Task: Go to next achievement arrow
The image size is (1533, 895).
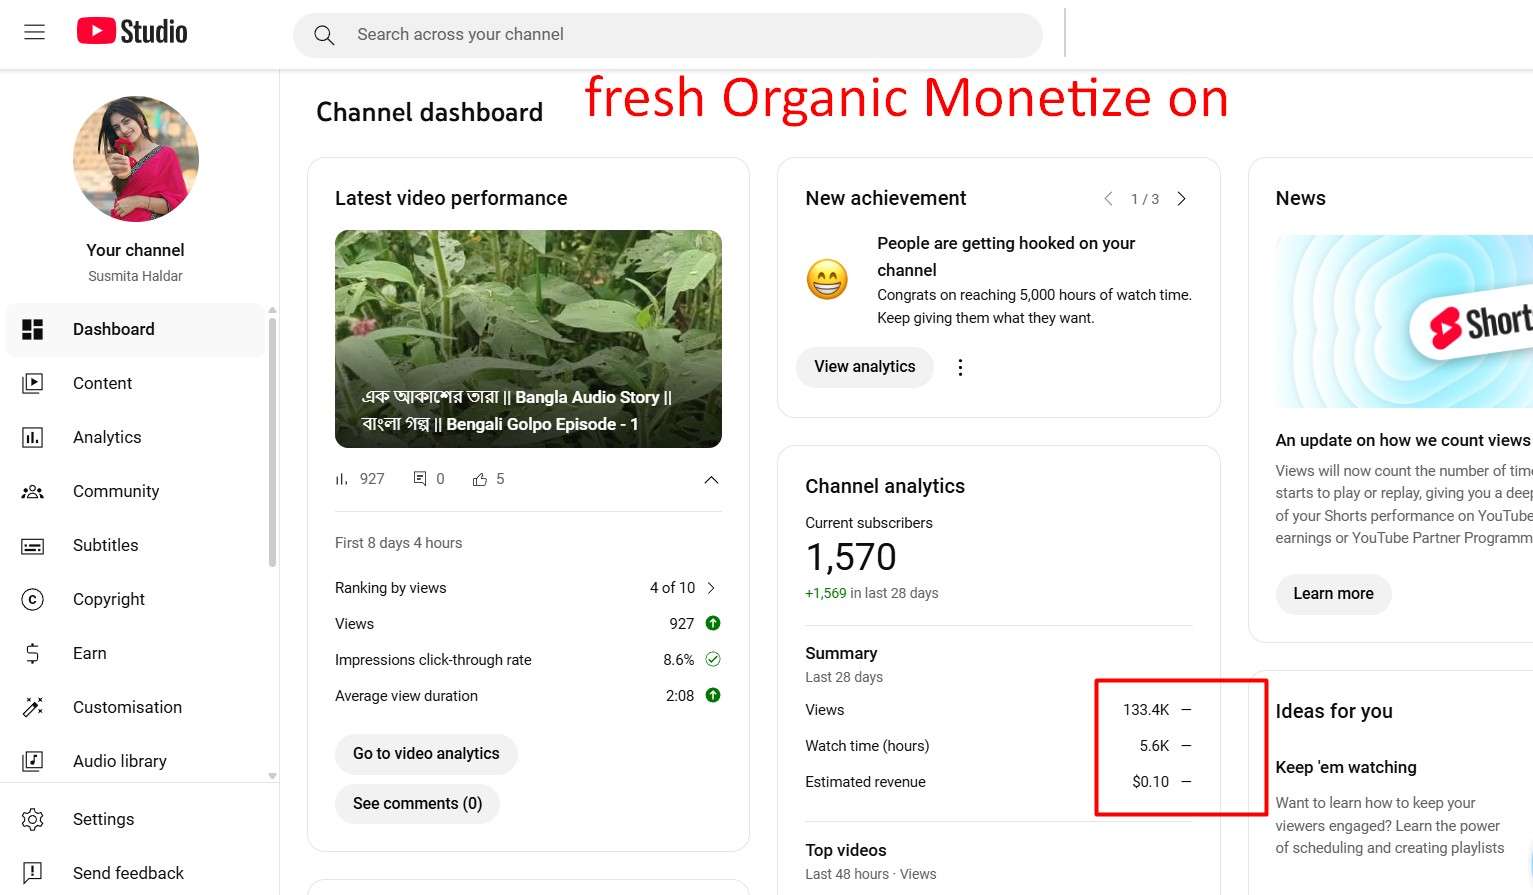Action: tap(1182, 199)
